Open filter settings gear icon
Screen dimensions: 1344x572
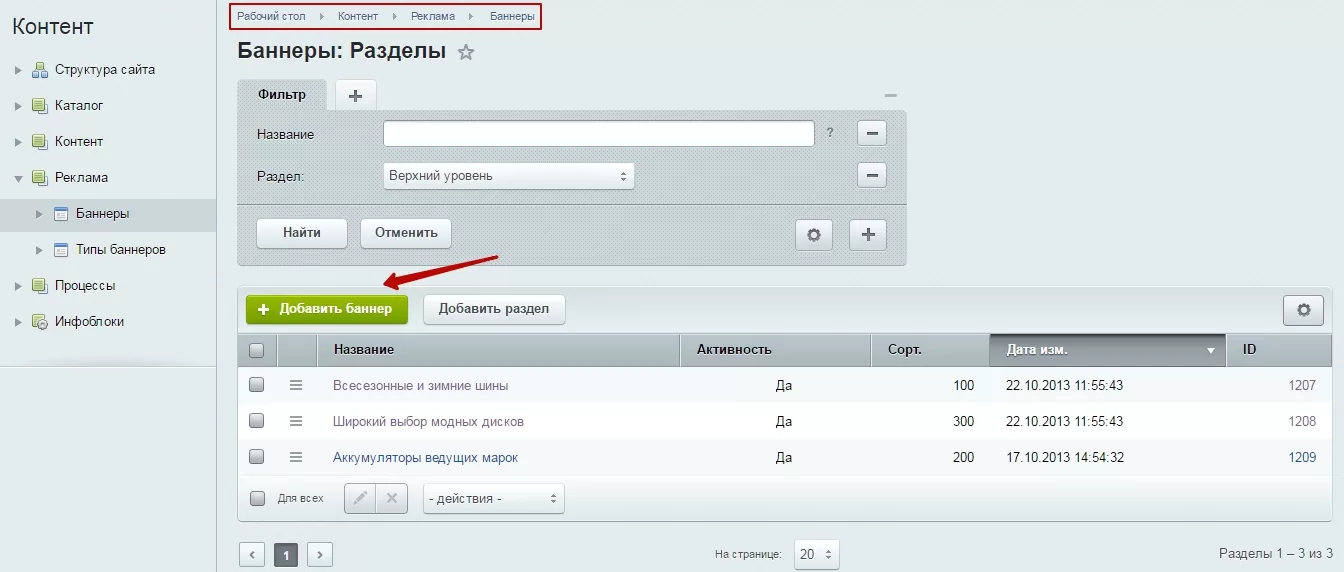point(813,235)
